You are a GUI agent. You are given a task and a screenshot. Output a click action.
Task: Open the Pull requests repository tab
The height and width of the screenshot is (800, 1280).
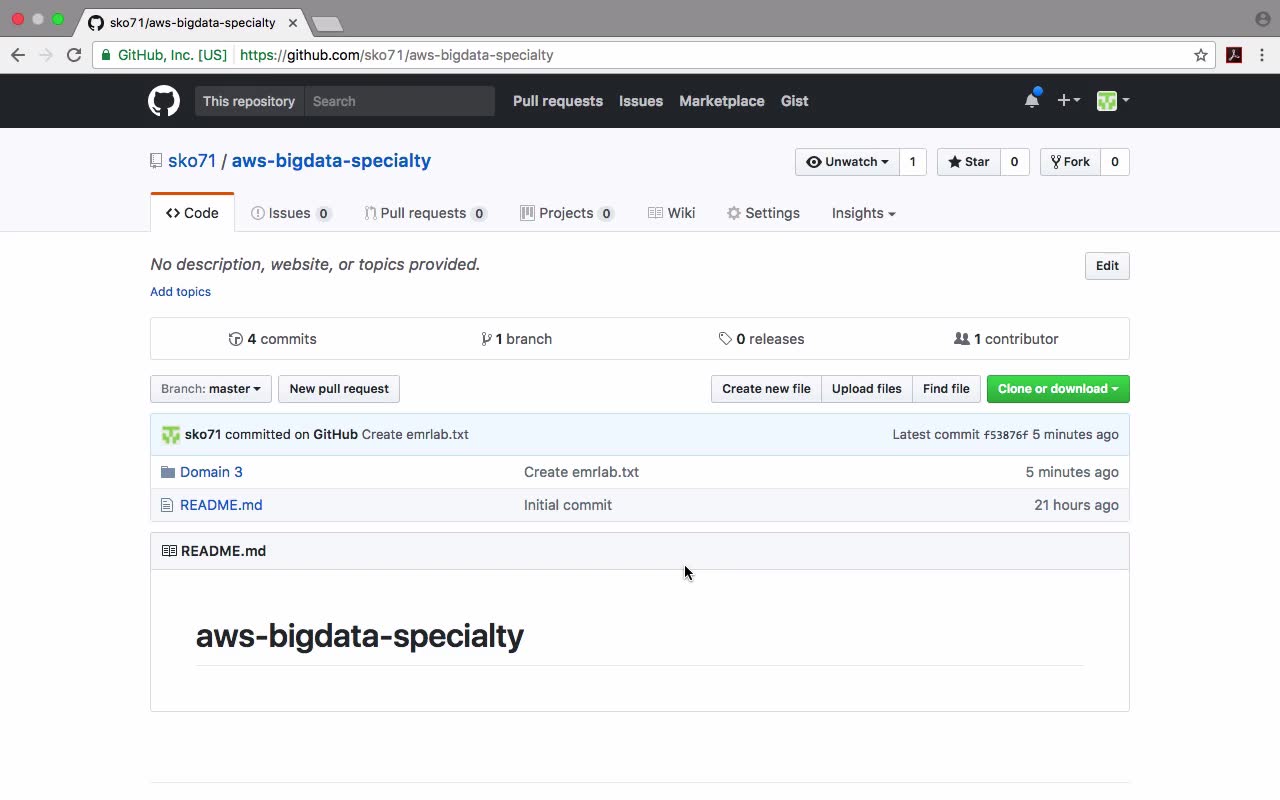tap(425, 213)
